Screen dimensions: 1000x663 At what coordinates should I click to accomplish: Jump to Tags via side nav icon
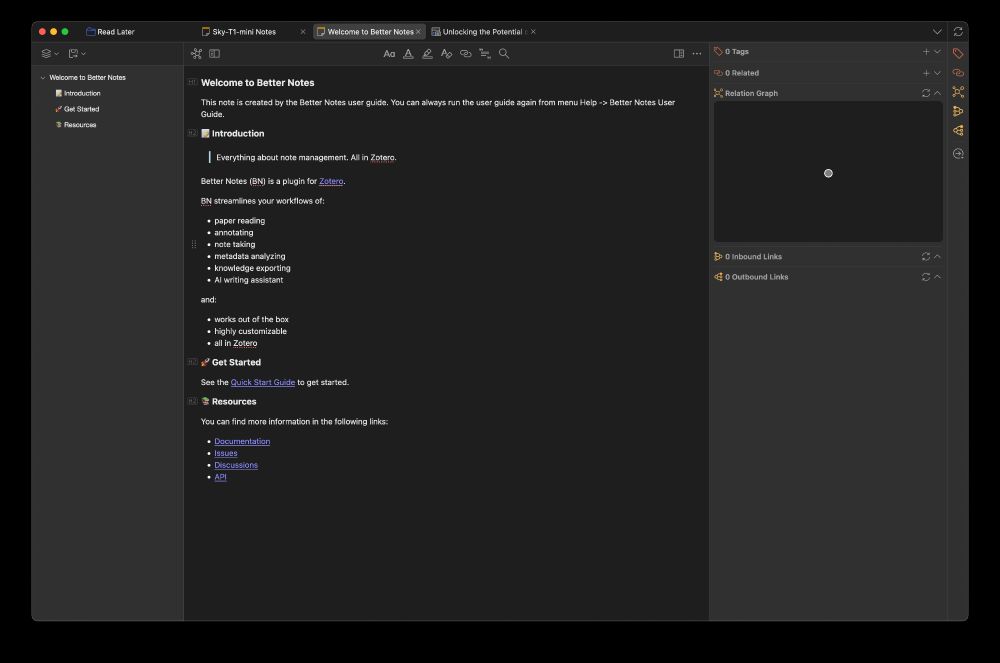958,53
